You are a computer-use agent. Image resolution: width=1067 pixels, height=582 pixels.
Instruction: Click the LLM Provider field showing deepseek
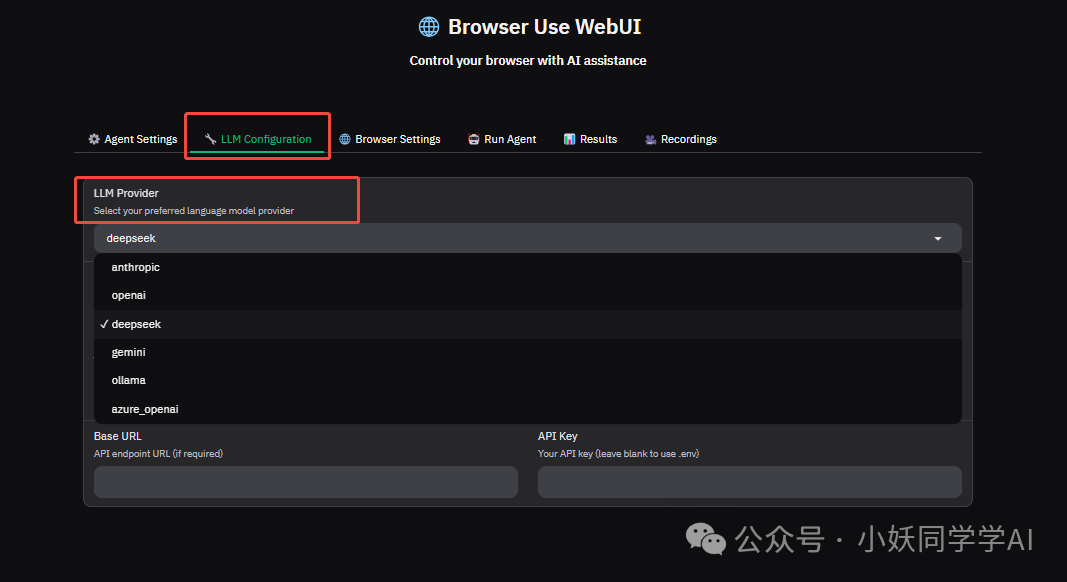(527, 238)
